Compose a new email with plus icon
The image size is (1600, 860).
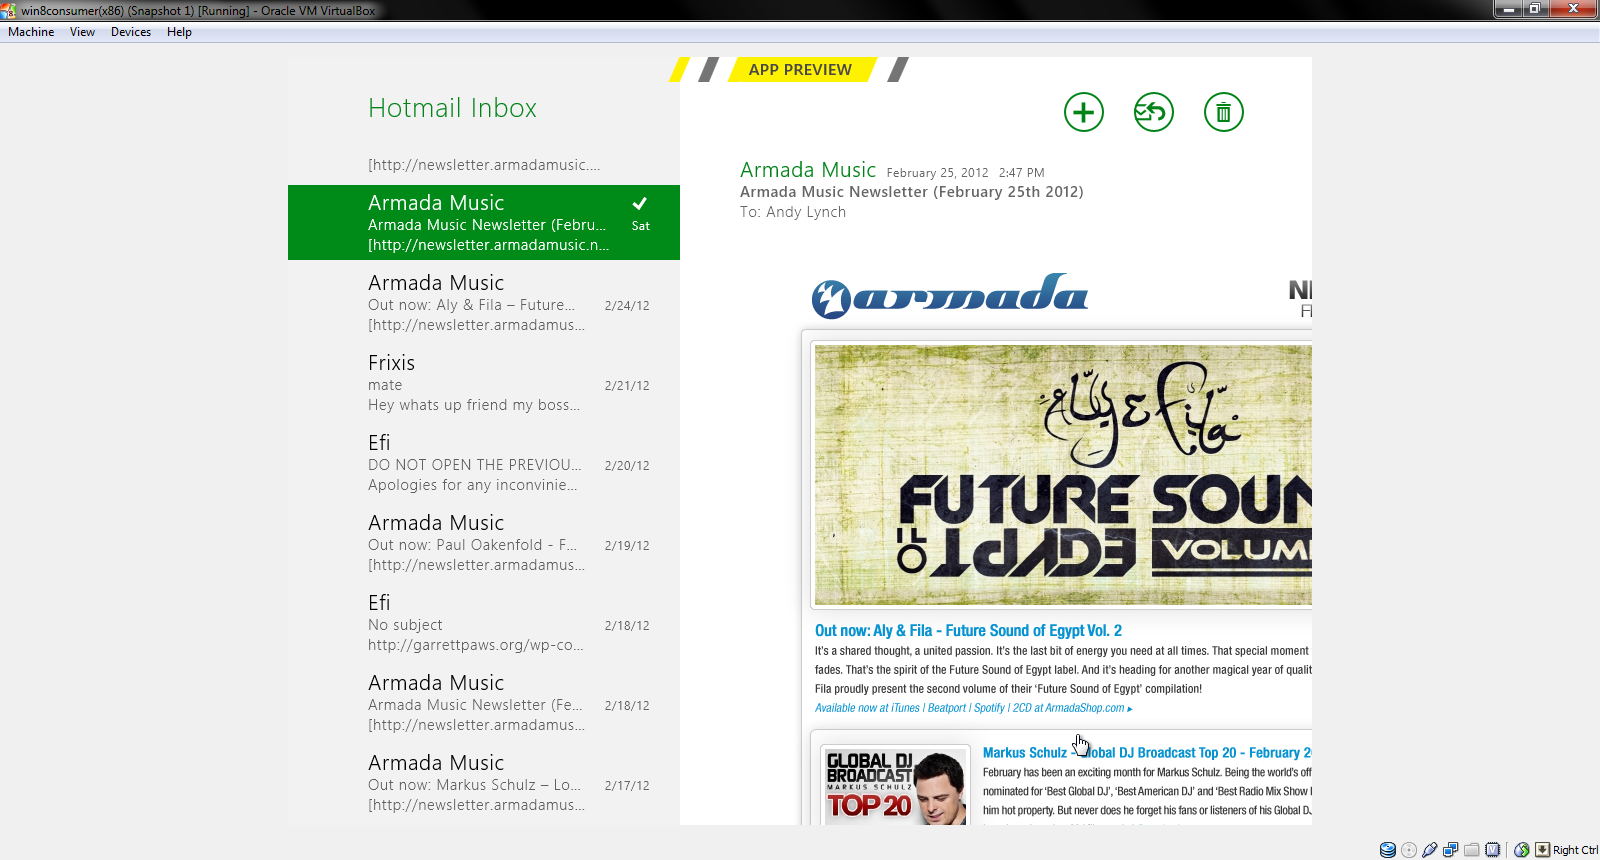pos(1084,112)
